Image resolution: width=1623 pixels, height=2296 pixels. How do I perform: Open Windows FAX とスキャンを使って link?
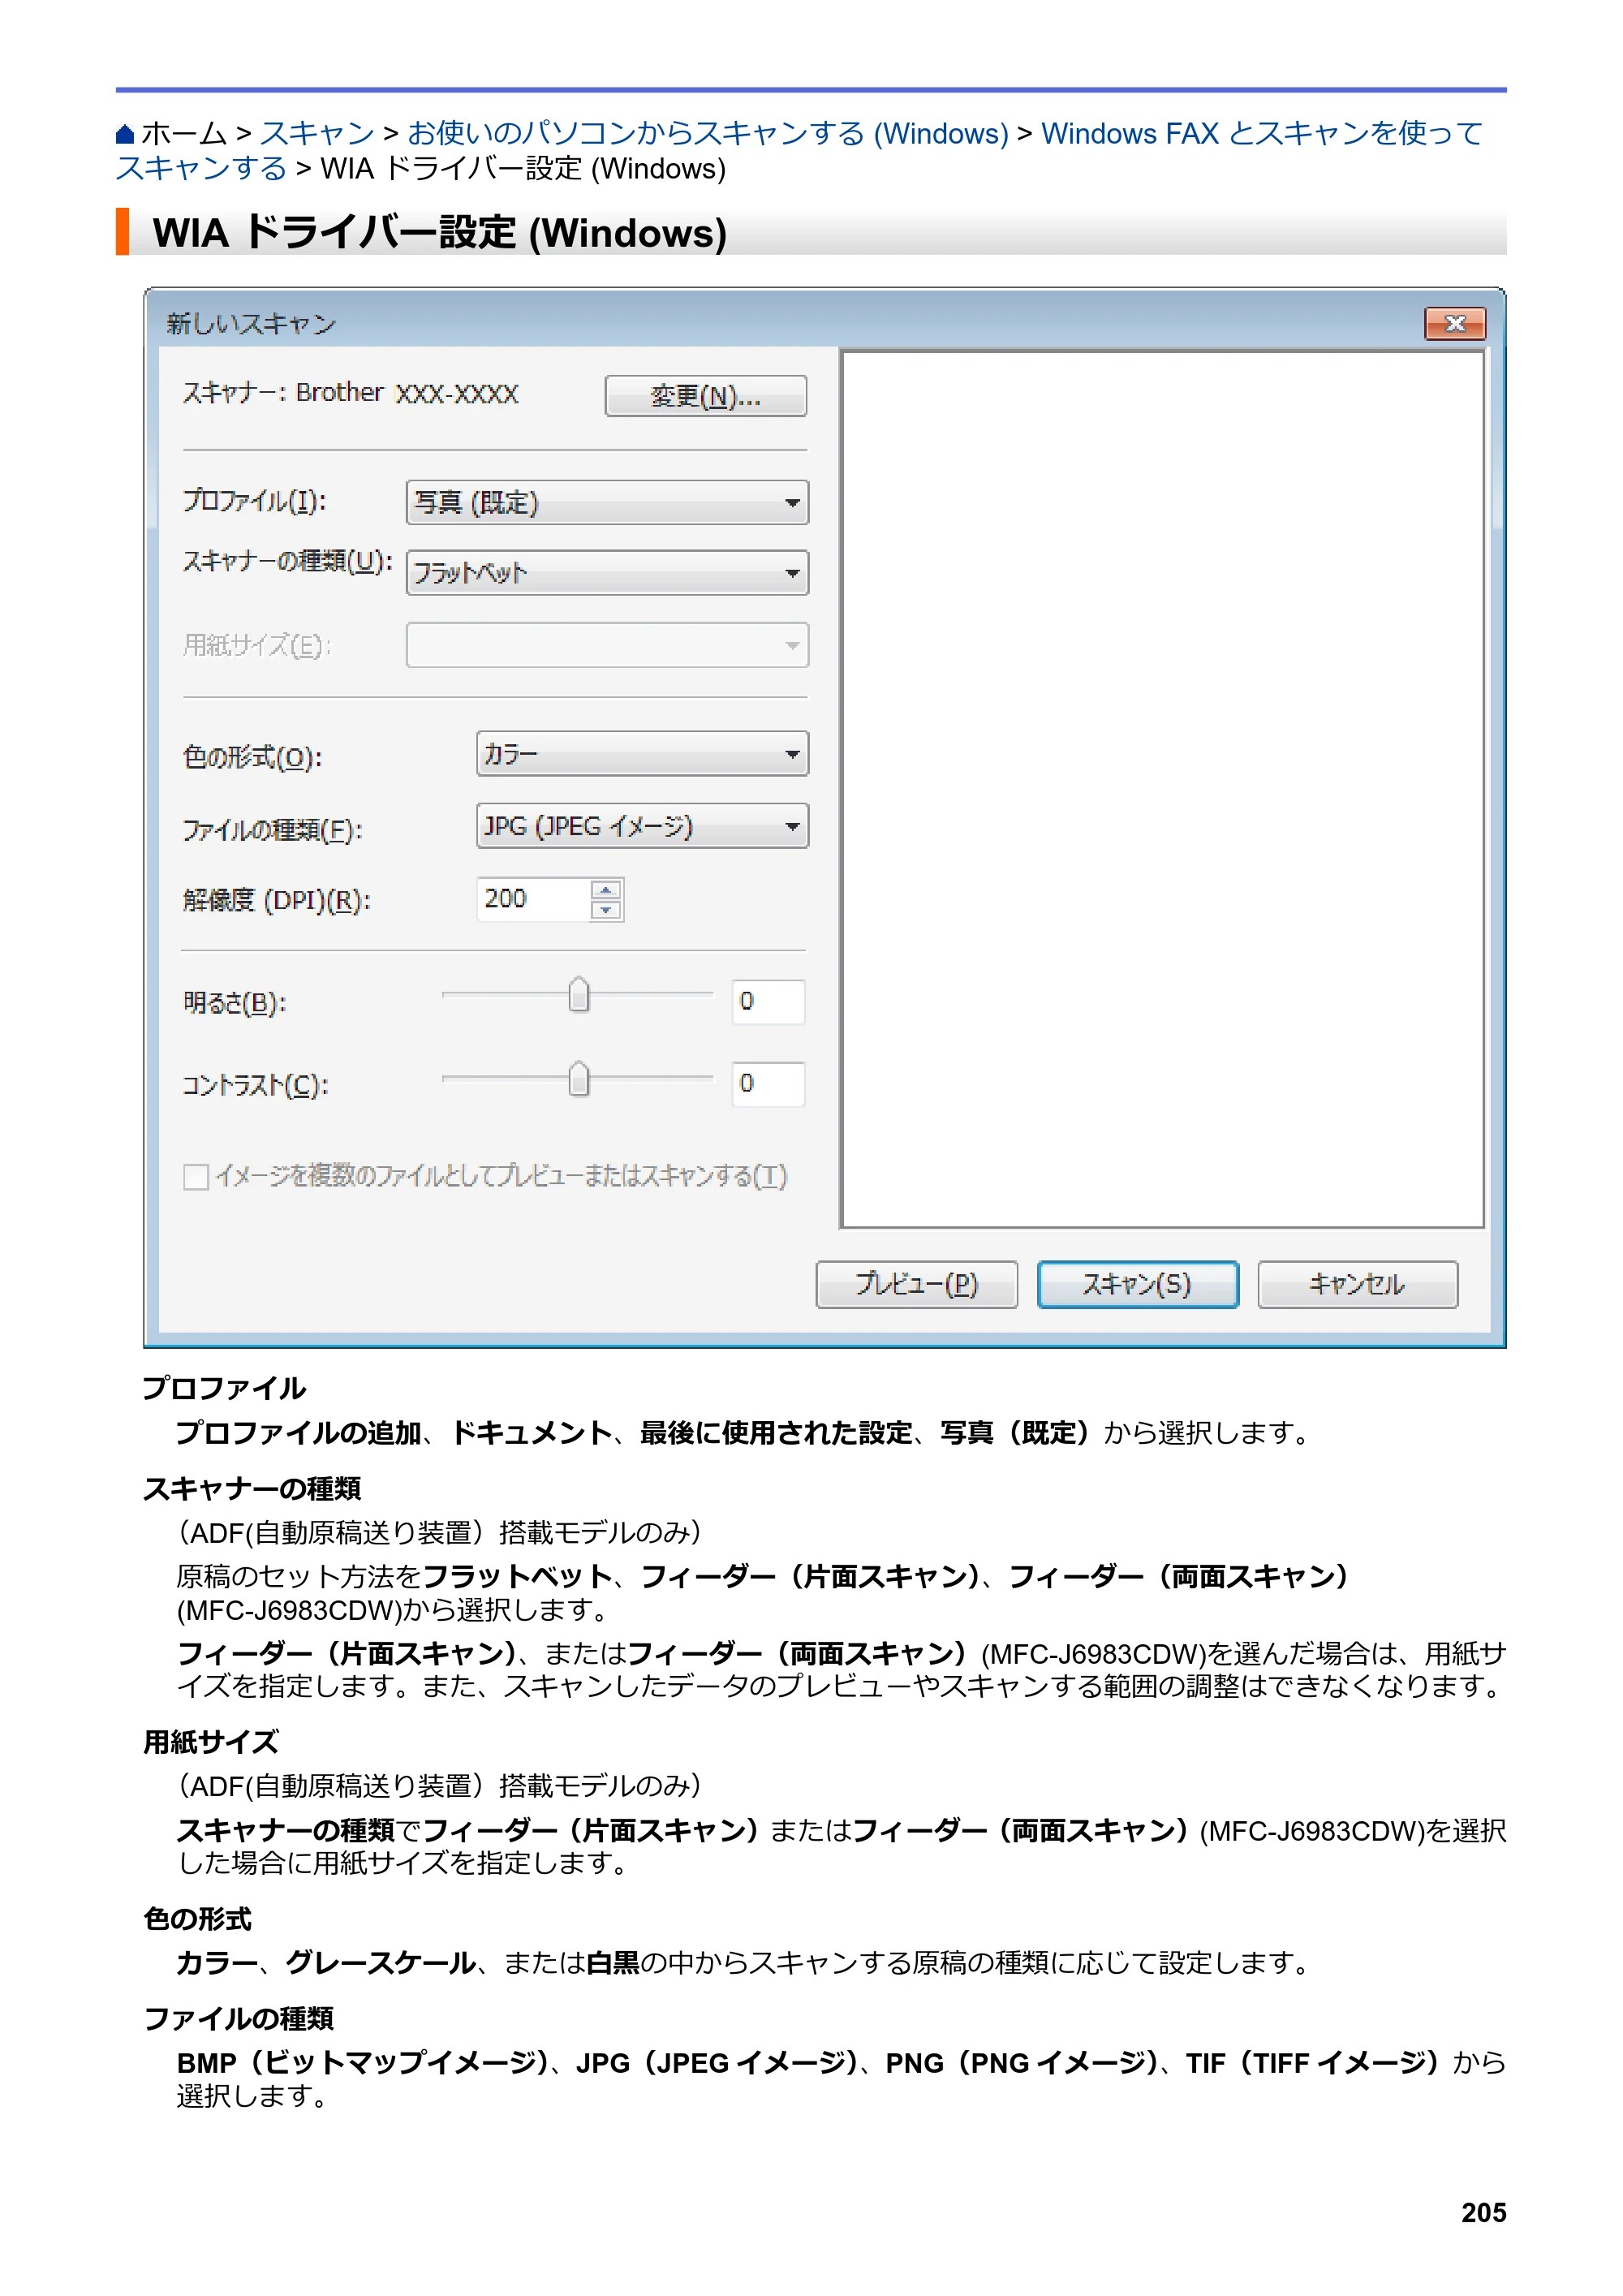tap(1262, 133)
